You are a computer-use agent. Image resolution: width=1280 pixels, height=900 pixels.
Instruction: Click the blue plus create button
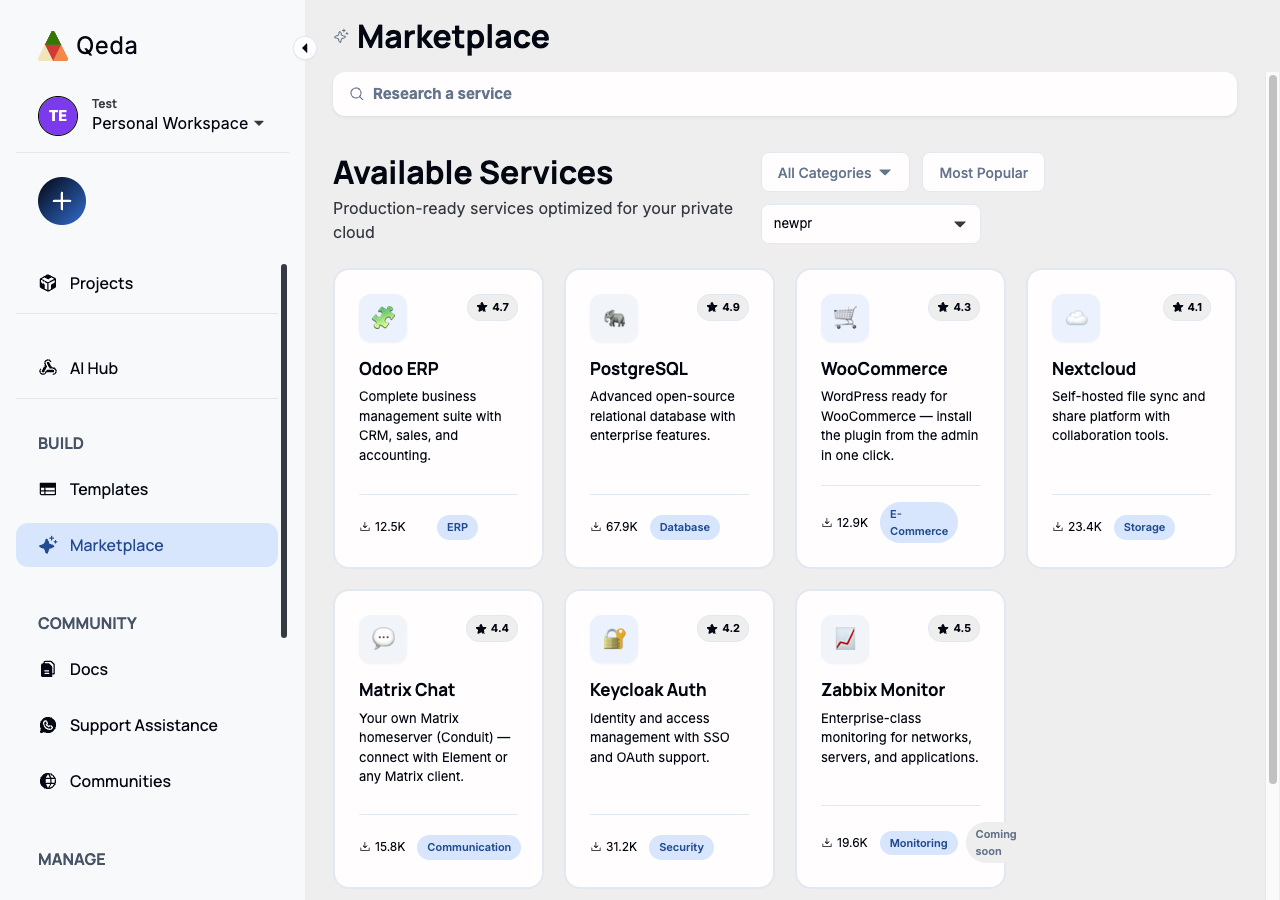[62, 201]
